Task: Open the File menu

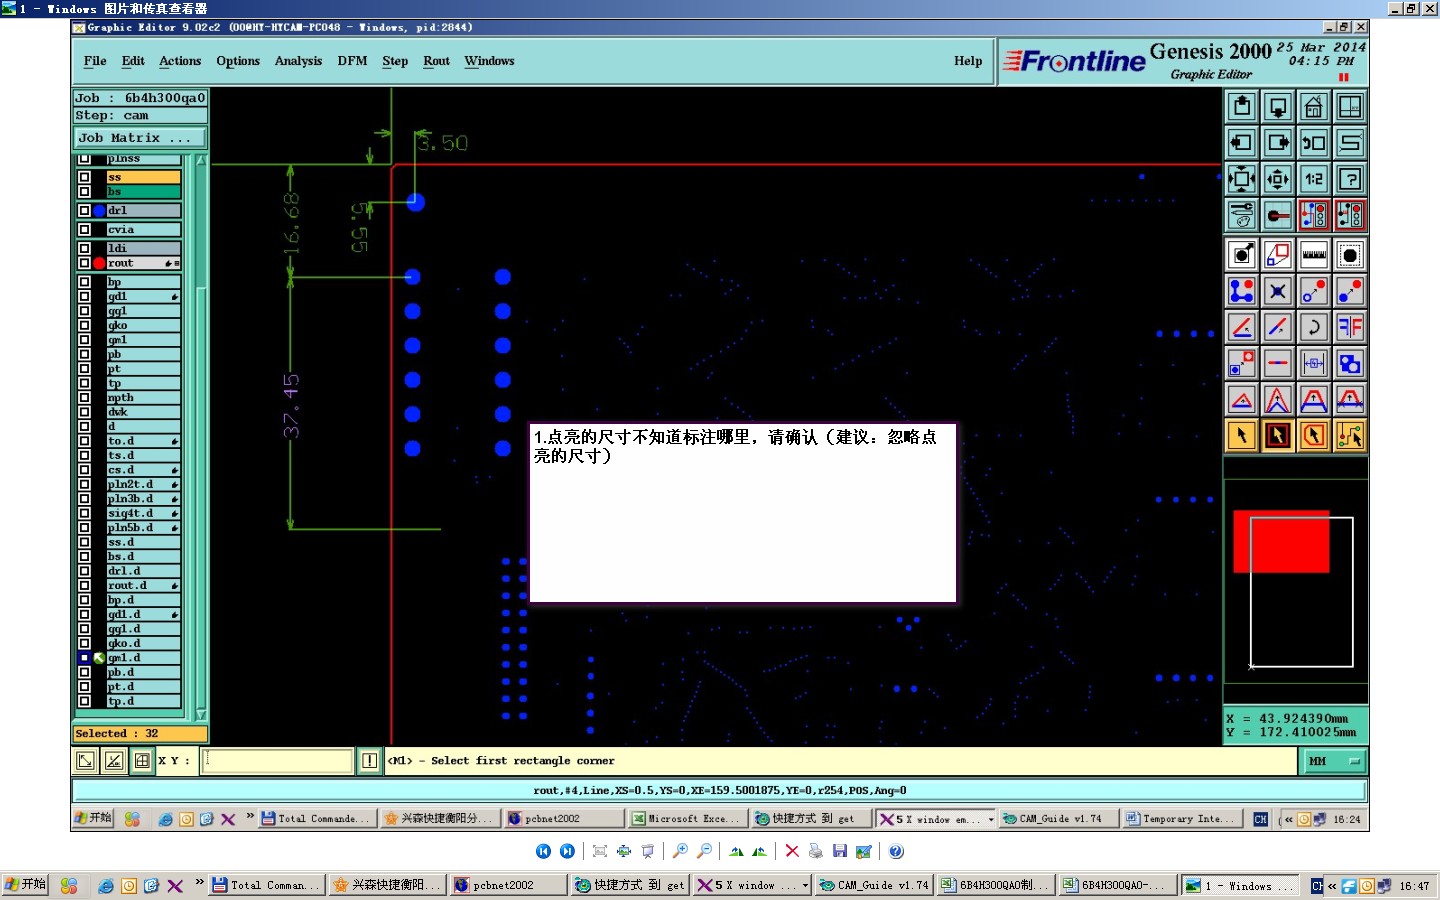Action: 95,61
